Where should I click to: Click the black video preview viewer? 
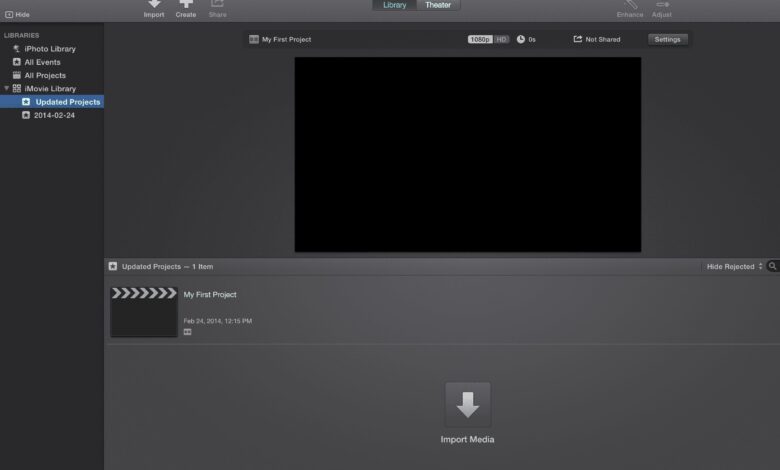point(468,155)
